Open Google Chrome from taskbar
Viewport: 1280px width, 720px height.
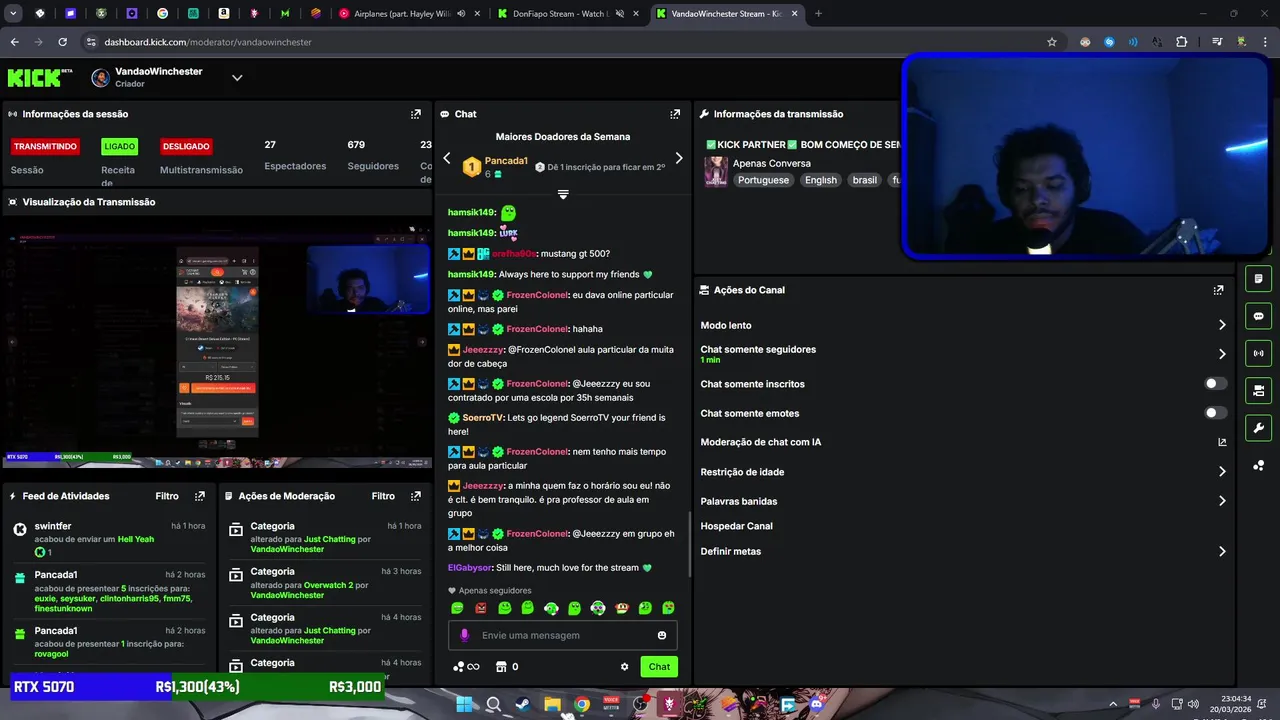click(582, 704)
